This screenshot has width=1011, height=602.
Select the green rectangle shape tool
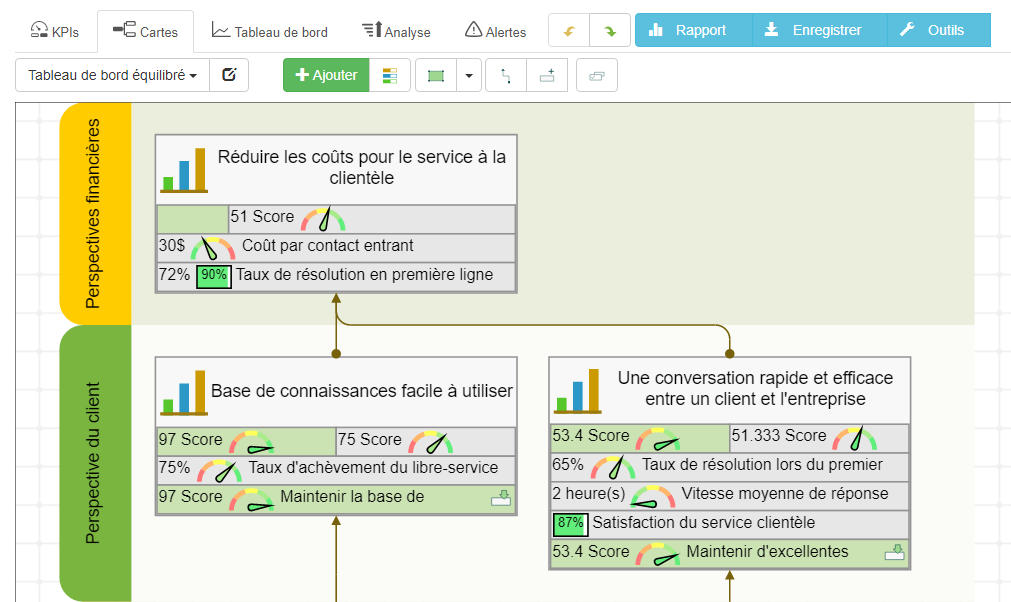pos(436,75)
